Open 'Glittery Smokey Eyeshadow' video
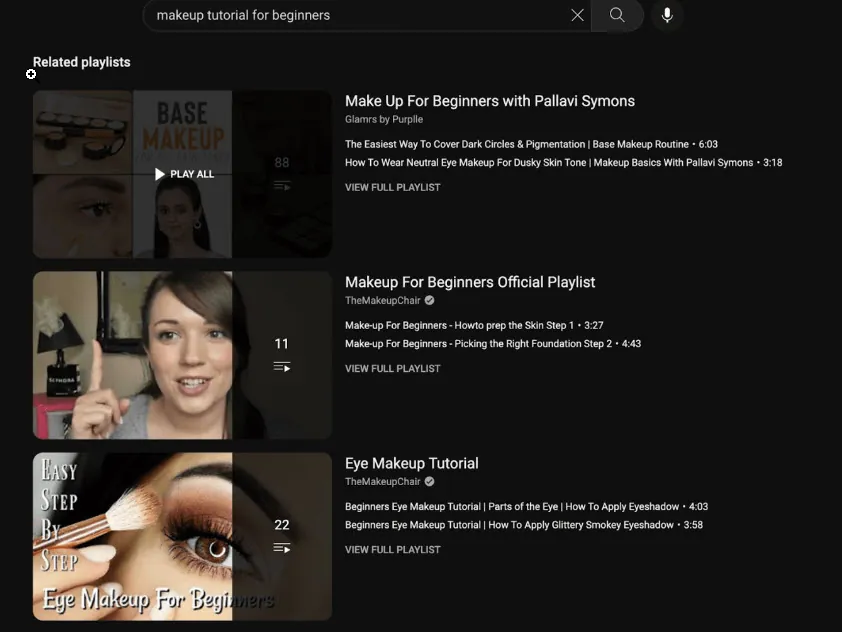 pos(524,525)
